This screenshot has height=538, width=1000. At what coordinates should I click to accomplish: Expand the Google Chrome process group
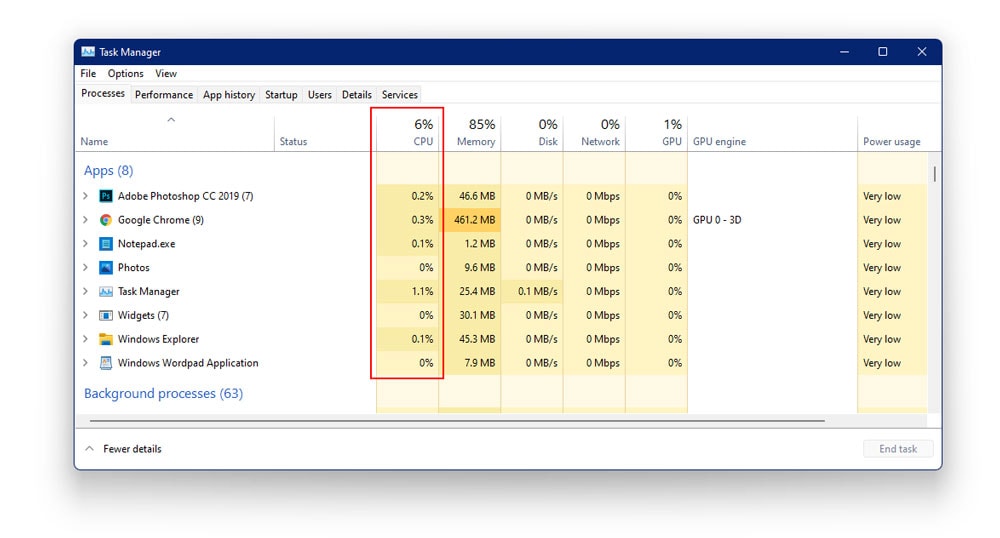tap(85, 220)
